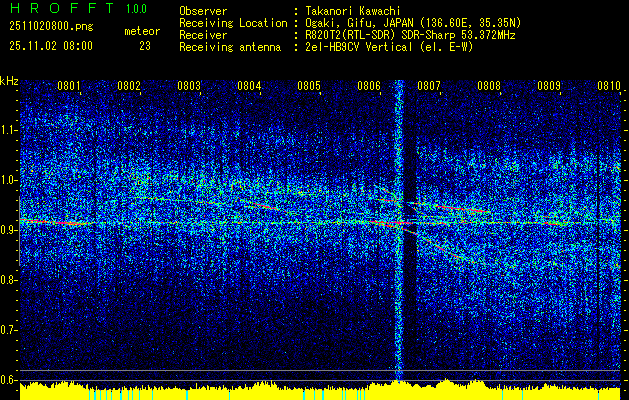Click time marker 0807
Screen dimensions: 629x400
click(x=429, y=86)
